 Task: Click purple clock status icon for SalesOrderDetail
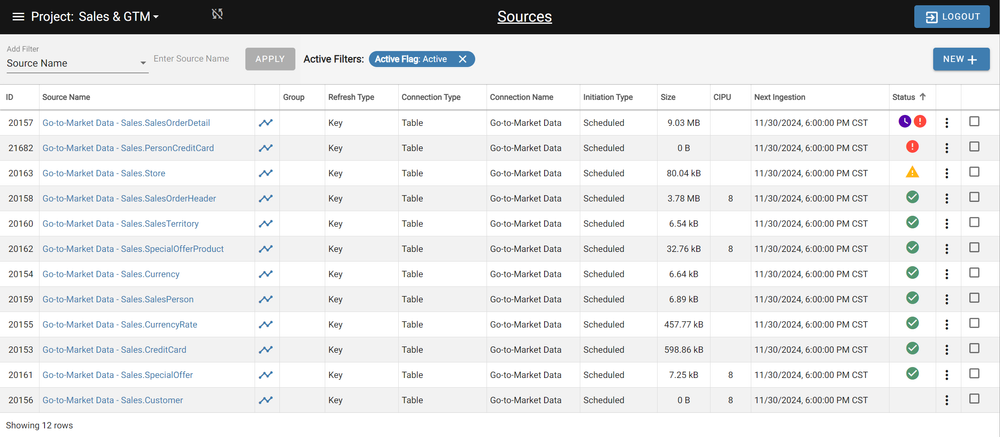pos(904,121)
